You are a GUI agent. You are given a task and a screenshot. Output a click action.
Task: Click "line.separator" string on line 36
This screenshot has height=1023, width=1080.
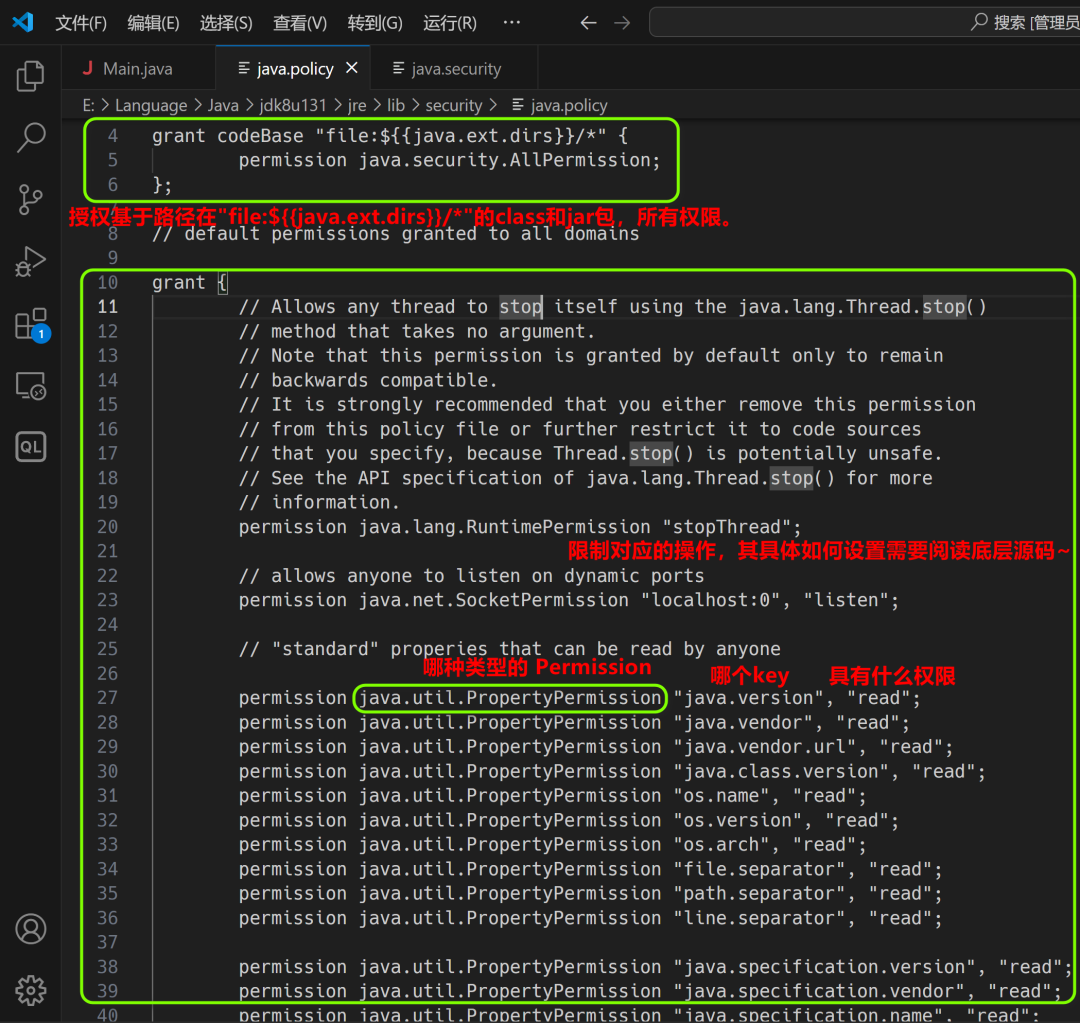(x=758, y=918)
